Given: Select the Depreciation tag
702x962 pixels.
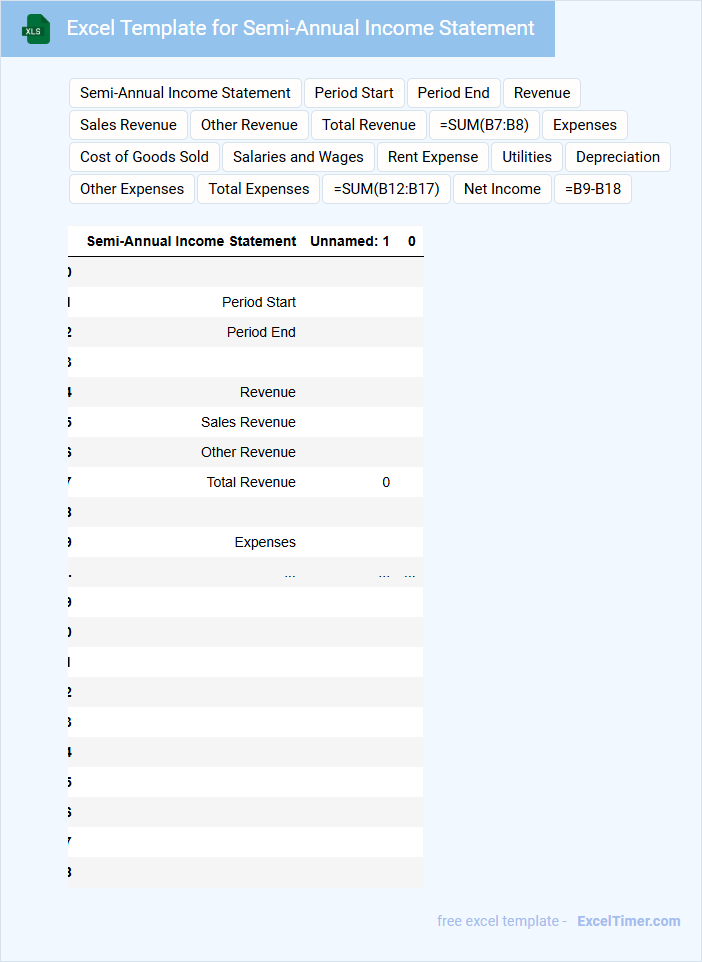Looking at the screenshot, I should tap(618, 157).
